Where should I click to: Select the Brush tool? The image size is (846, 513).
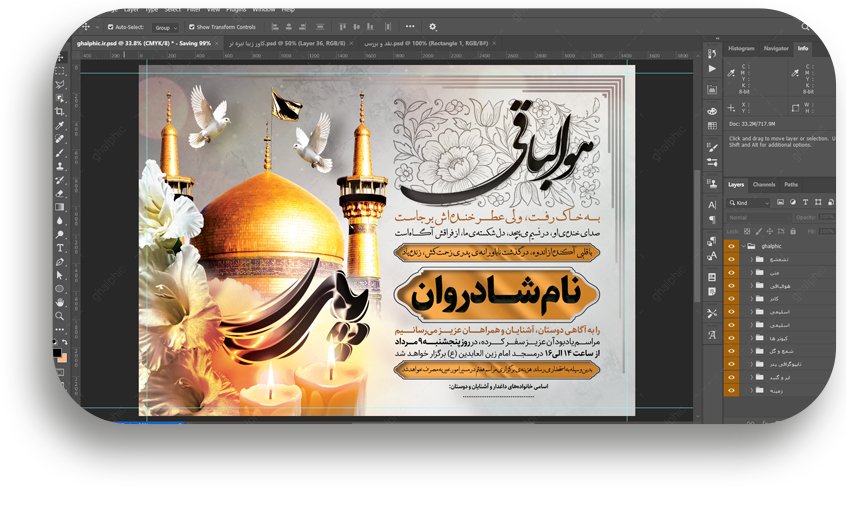click(x=60, y=153)
